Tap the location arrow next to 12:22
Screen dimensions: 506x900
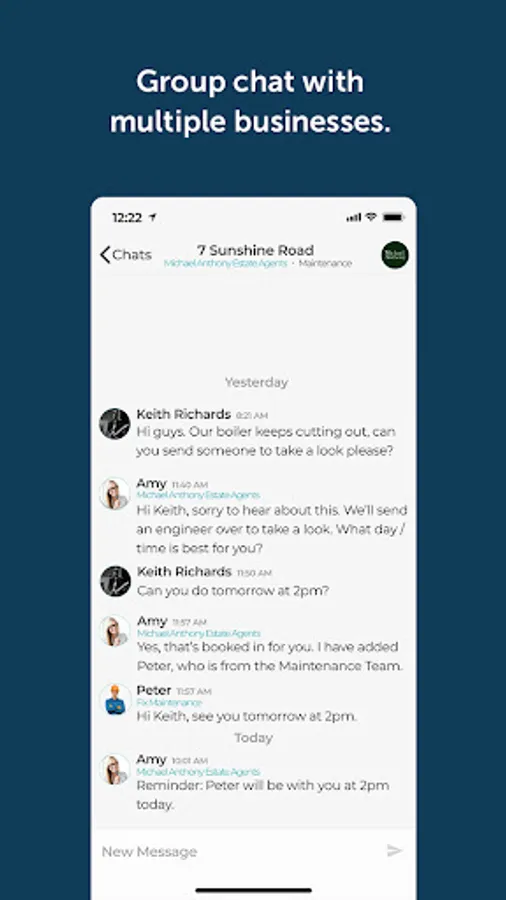point(153,218)
